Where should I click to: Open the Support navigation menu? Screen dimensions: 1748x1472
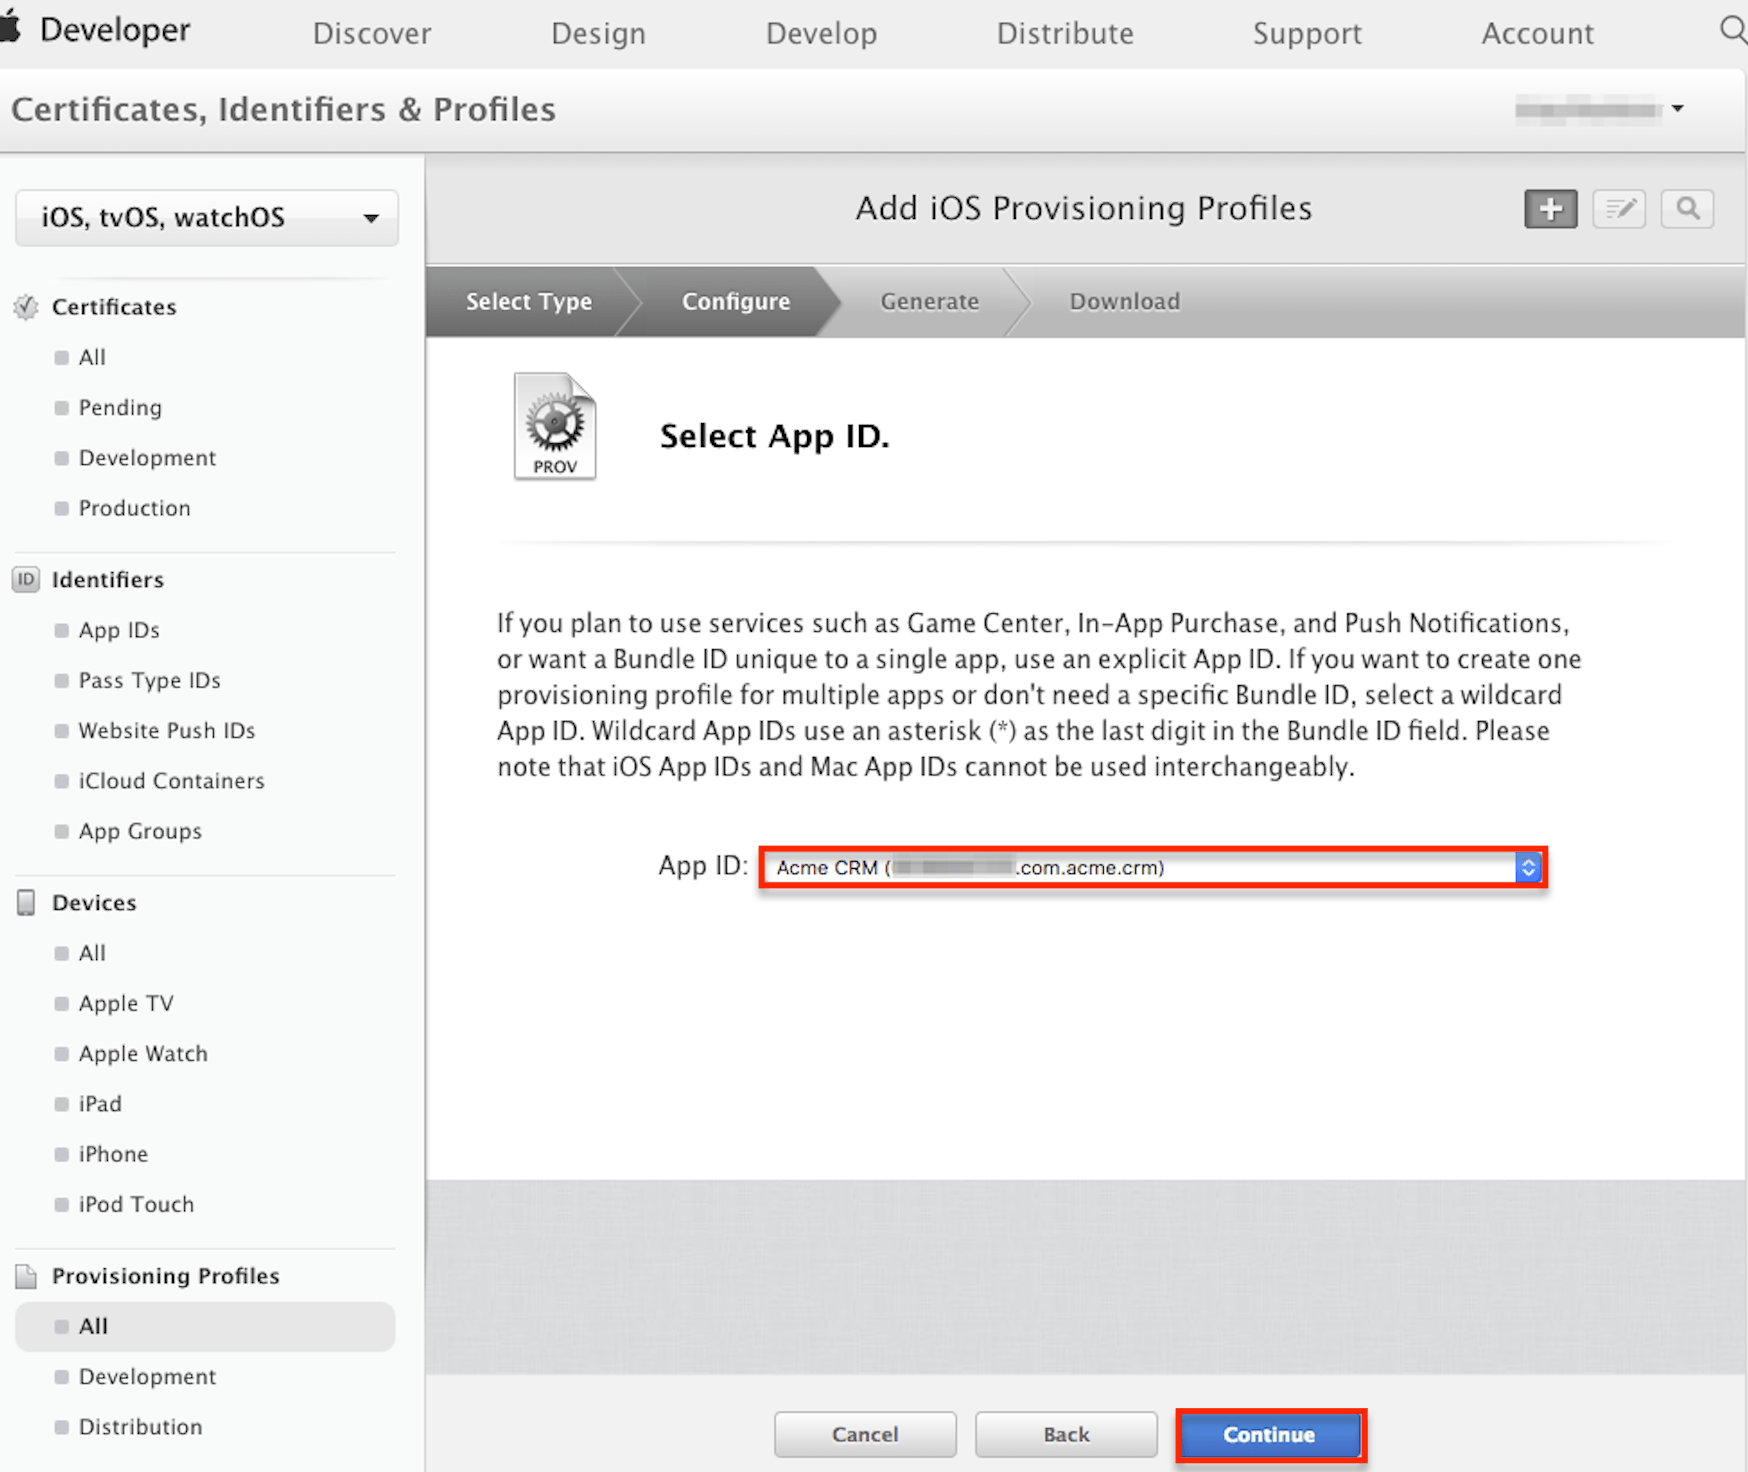[1307, 33]
